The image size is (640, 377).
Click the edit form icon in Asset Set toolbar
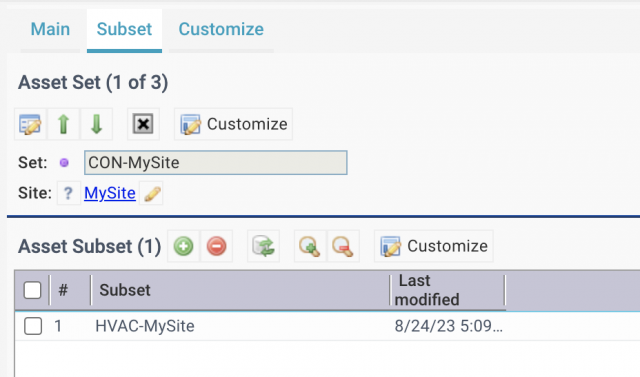[x=30, y=124]
